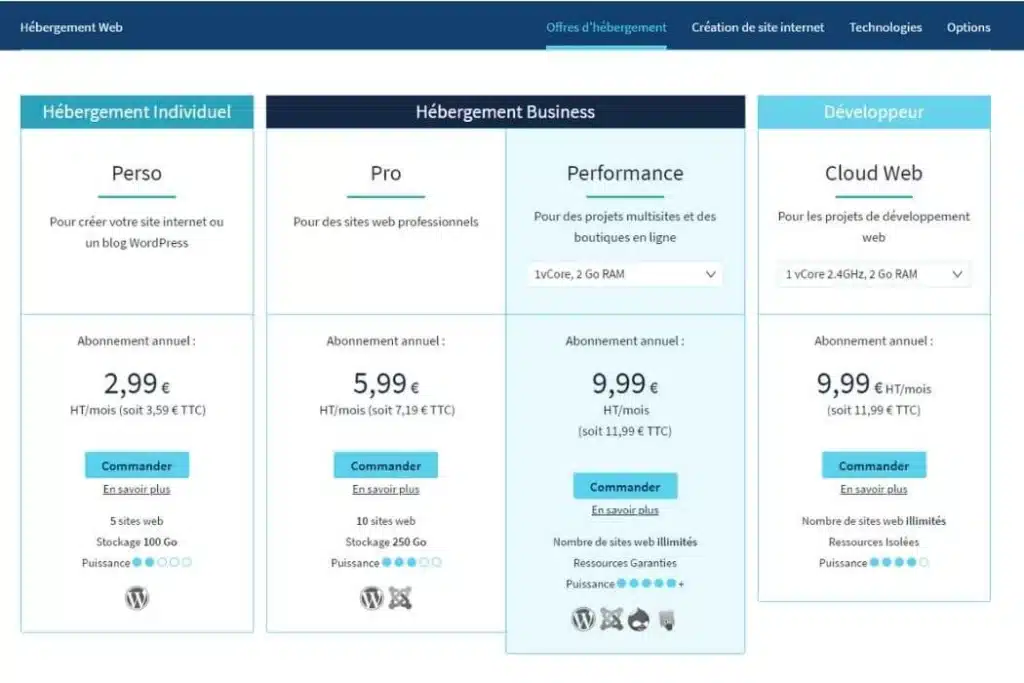This screenshot has width=1024, height=683.
Task: Click the WordPress icon in the Perso plan
Action: 136,597
